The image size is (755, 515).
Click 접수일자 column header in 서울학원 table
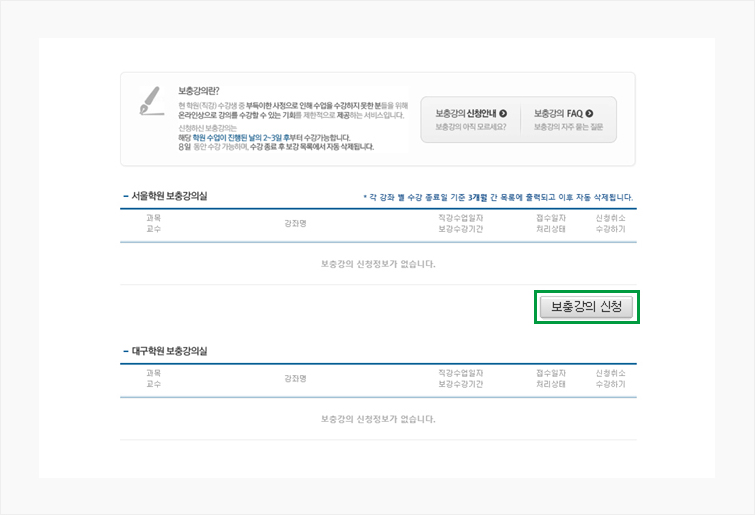click(551, 217)
